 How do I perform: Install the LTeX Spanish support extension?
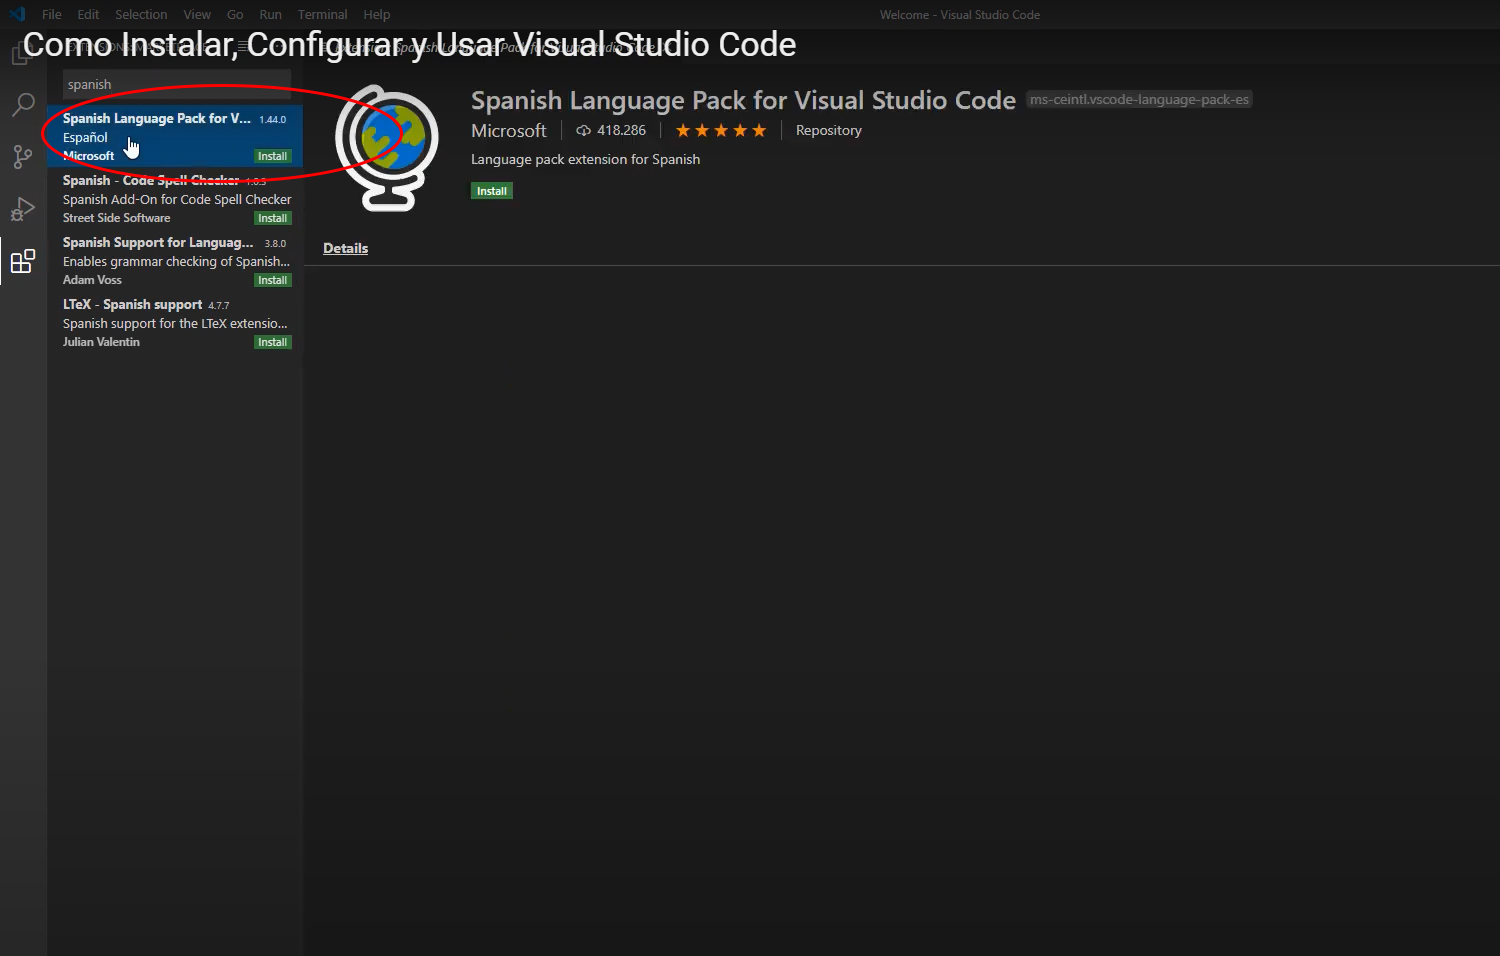coord(272,342)
